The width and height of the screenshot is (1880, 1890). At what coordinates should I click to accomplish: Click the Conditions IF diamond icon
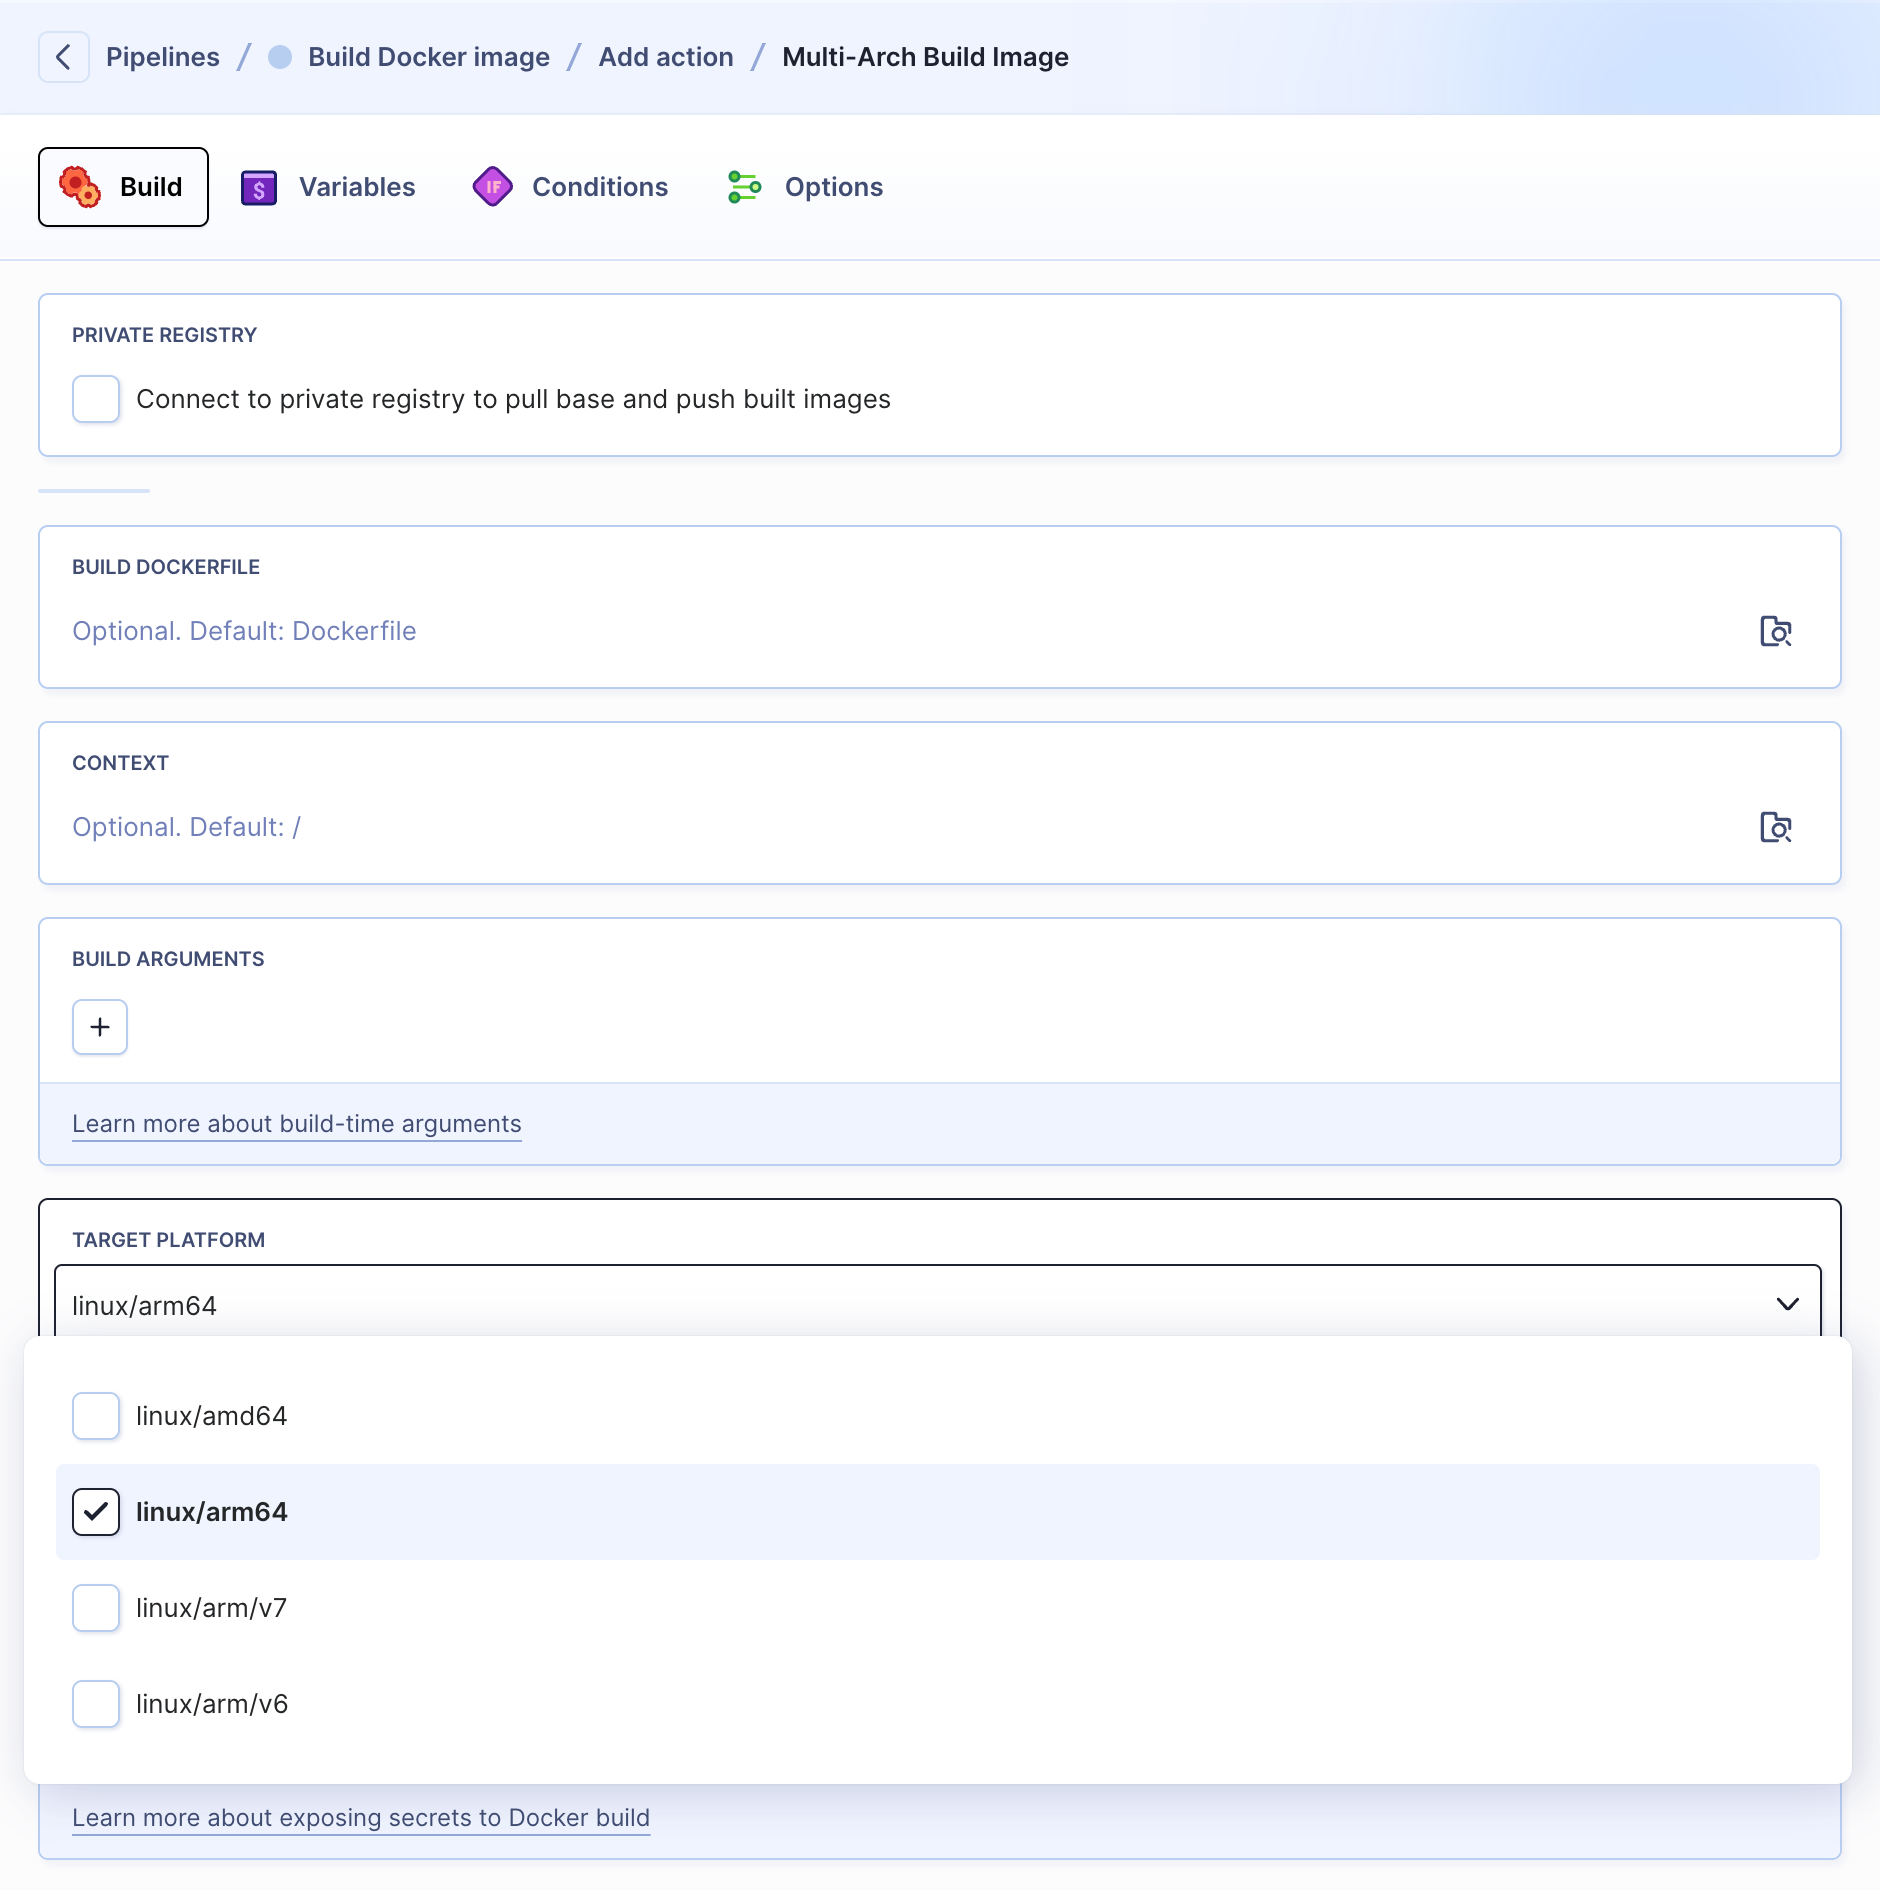click(x=493, y=187)
